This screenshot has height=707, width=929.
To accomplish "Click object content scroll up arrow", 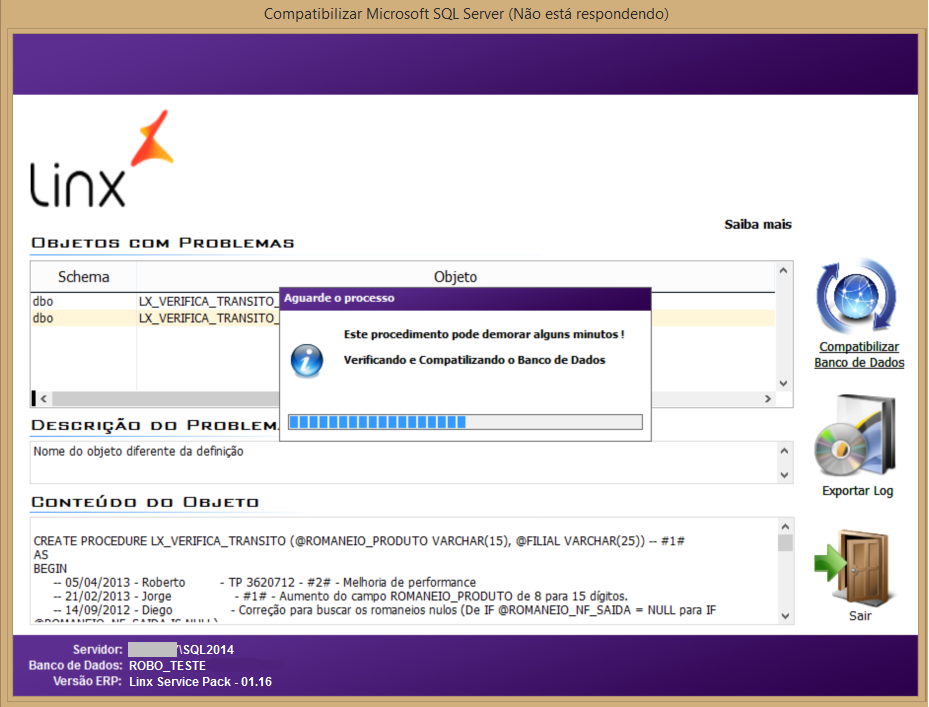I will click(x=785, y=526).
